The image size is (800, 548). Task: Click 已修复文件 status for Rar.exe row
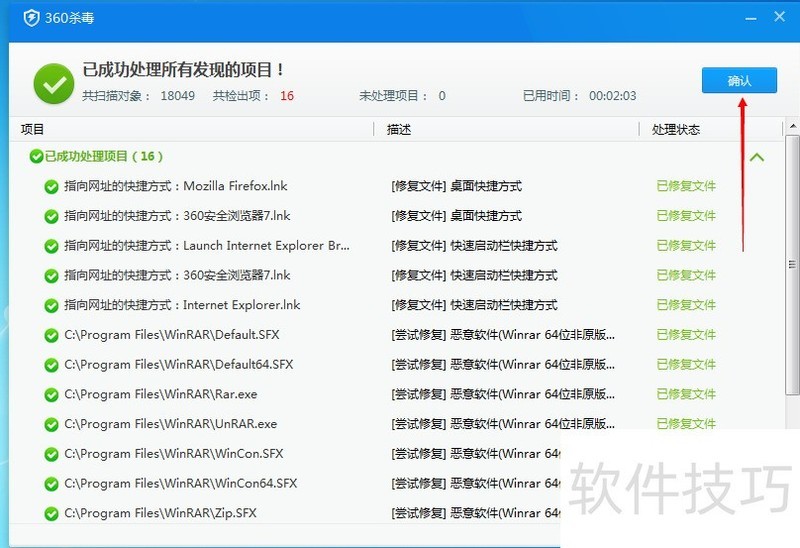[686, 394]
